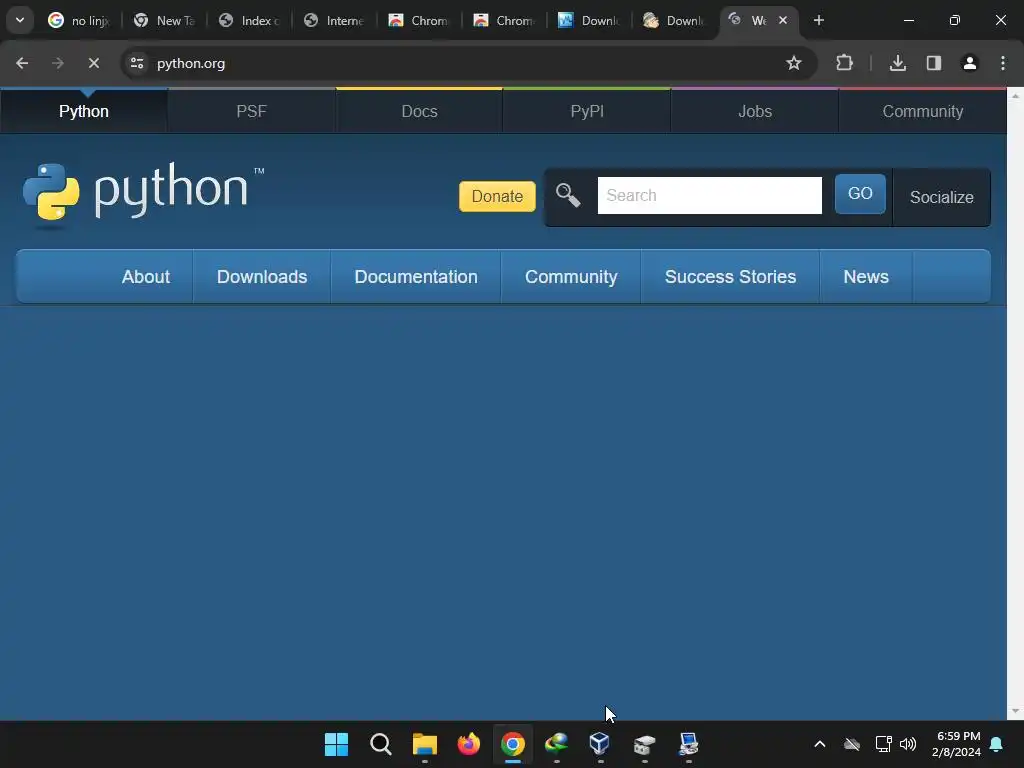
Task: Open Chrome extensions puzzle icon
Action: pos(844,63)
